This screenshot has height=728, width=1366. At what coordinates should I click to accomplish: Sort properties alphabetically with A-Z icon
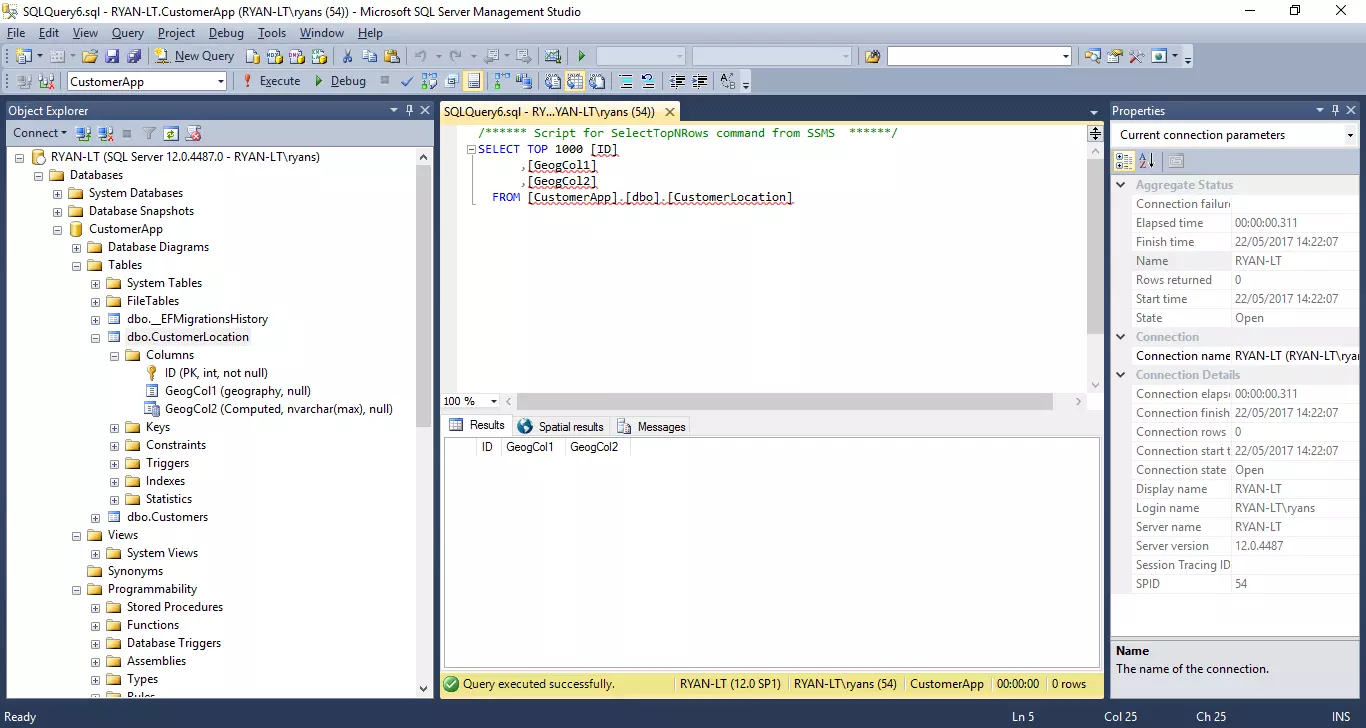coord(1147,161)
